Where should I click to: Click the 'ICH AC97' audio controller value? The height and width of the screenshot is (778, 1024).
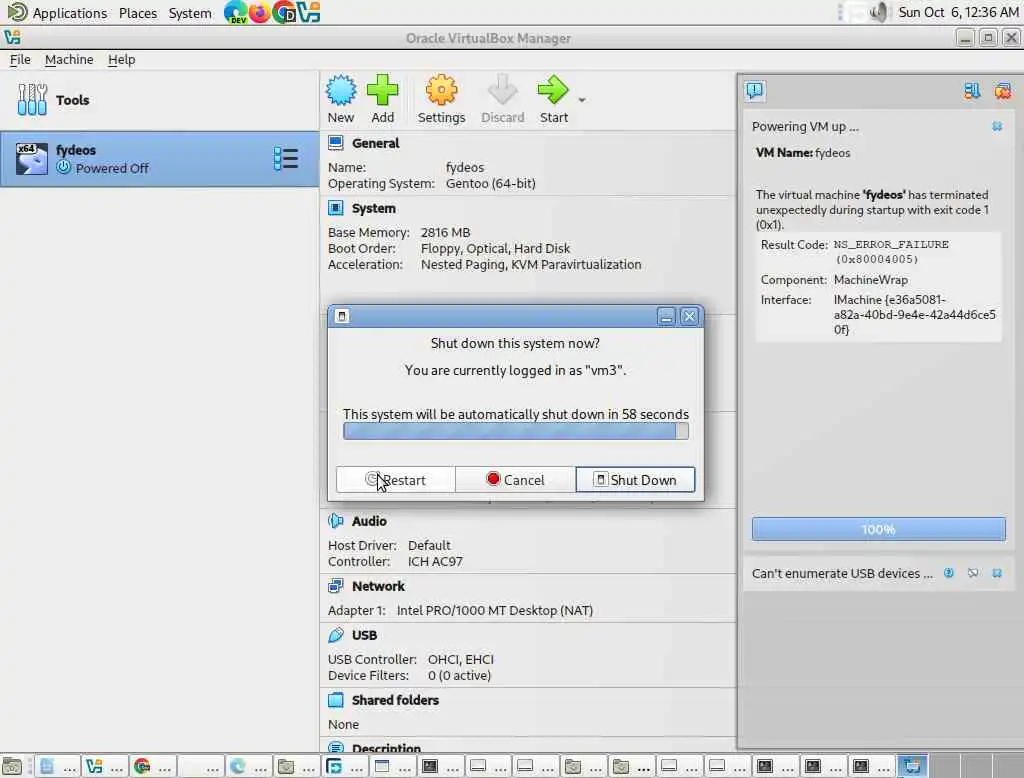pyautogui.click(x=435, y=562)
